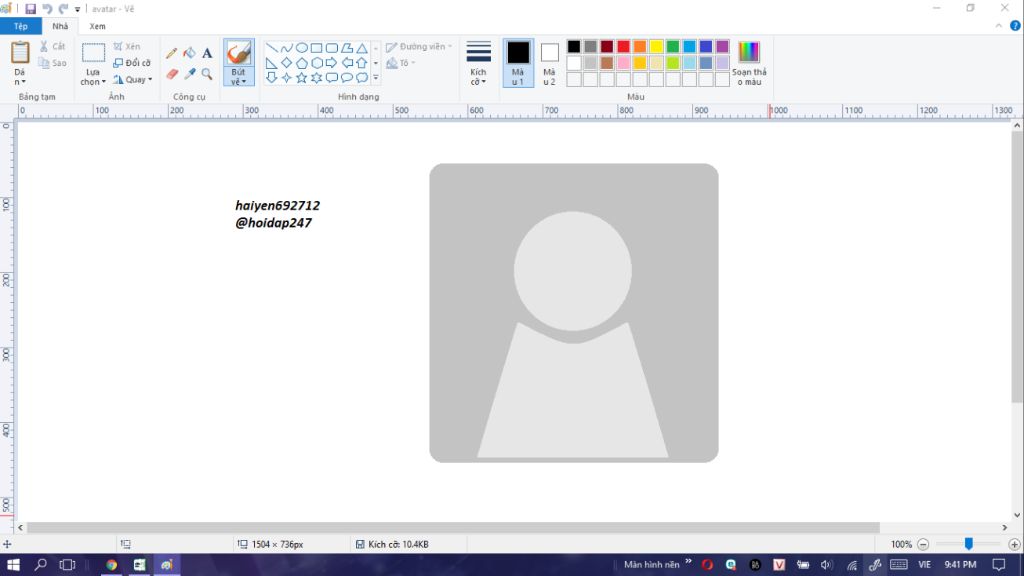Click the zoom out minus button
This screenshot has height=576, width=1024.
(x=923, y=544)
